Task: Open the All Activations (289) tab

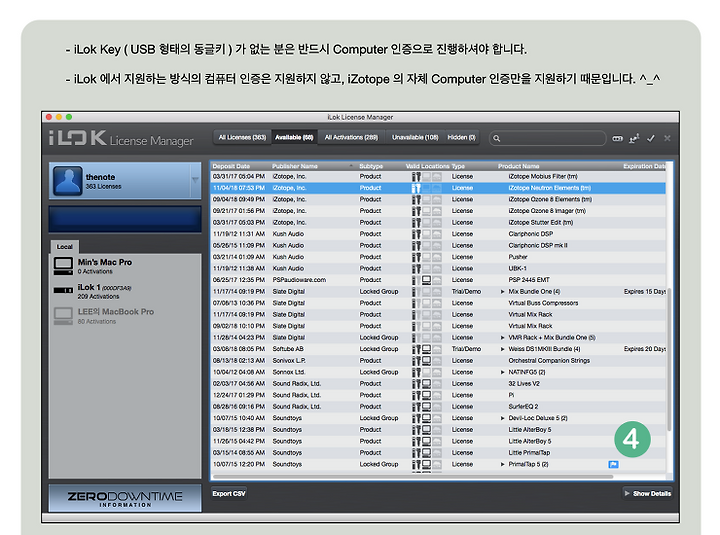Action: pyautogui.click(x=351, y=137)
